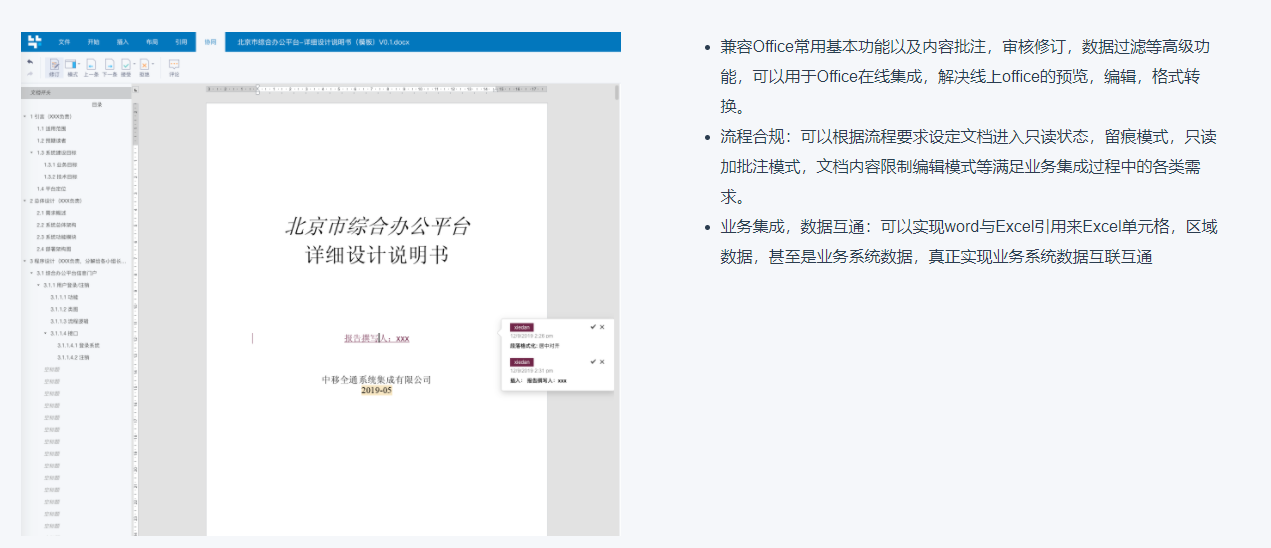This screenshot has height=548, width=1271.
Task: Collapse the '3.1.1 用户登录/注销' node
Action: click(39, 284)
